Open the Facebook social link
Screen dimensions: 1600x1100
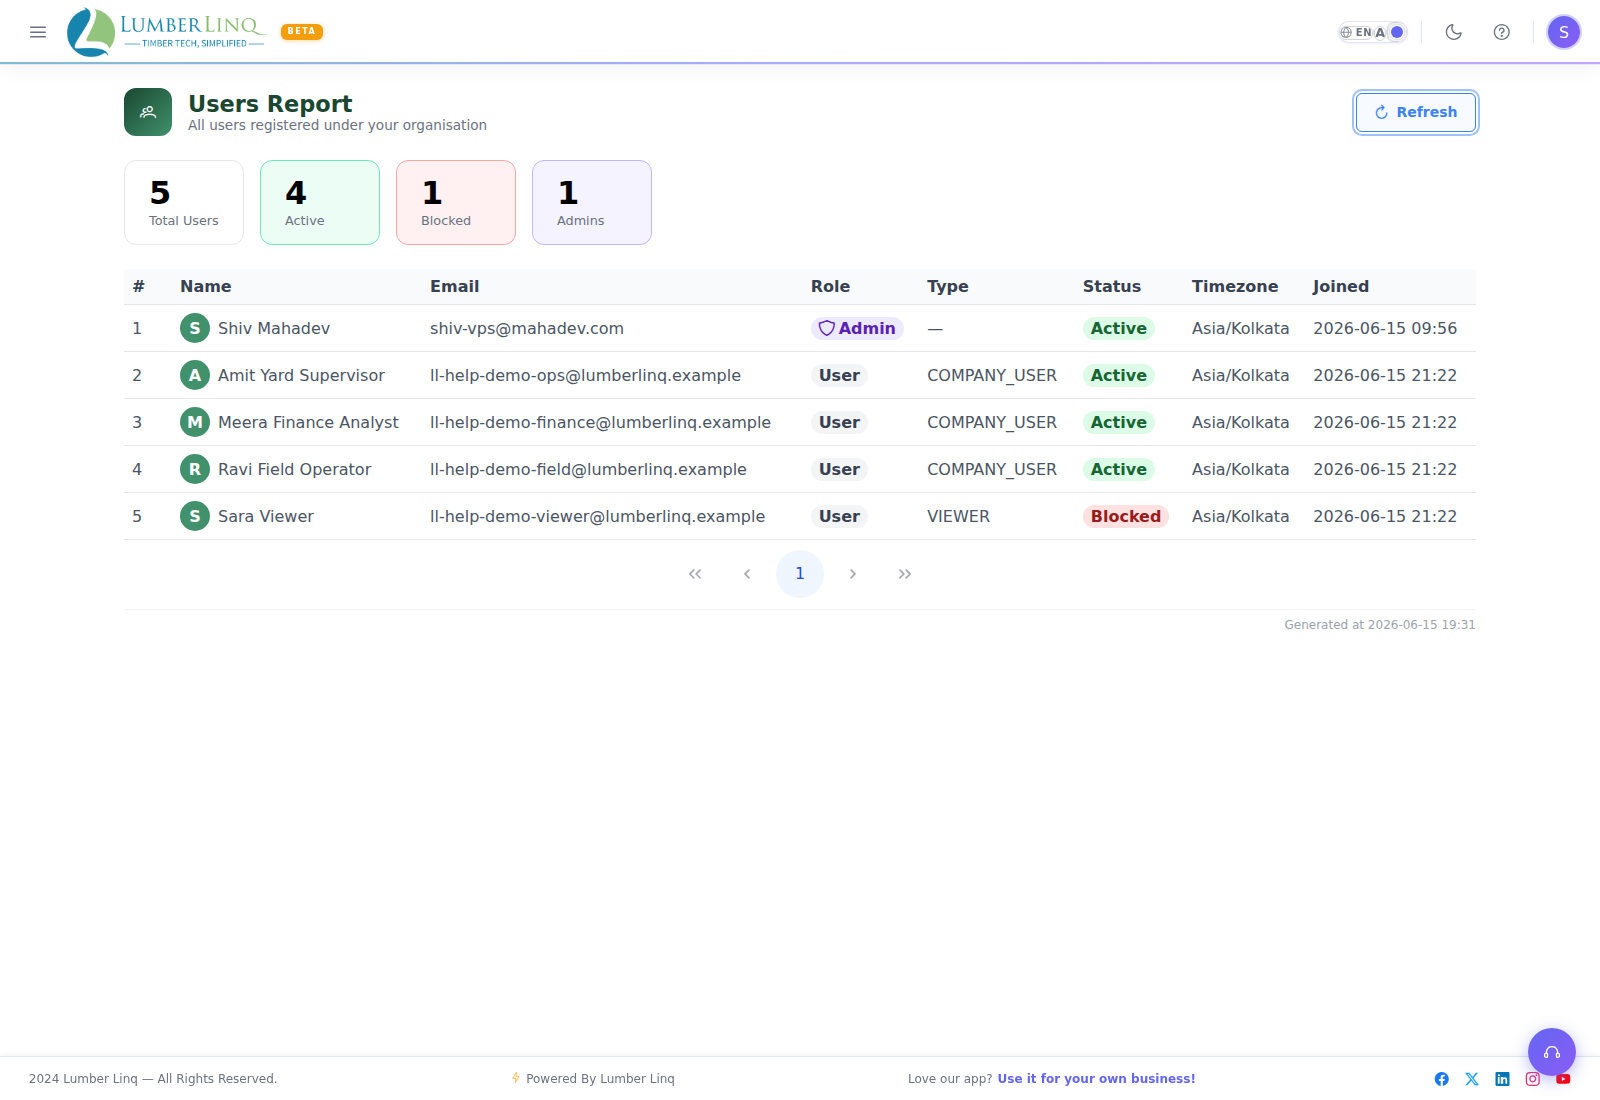coord(1442,1079)
